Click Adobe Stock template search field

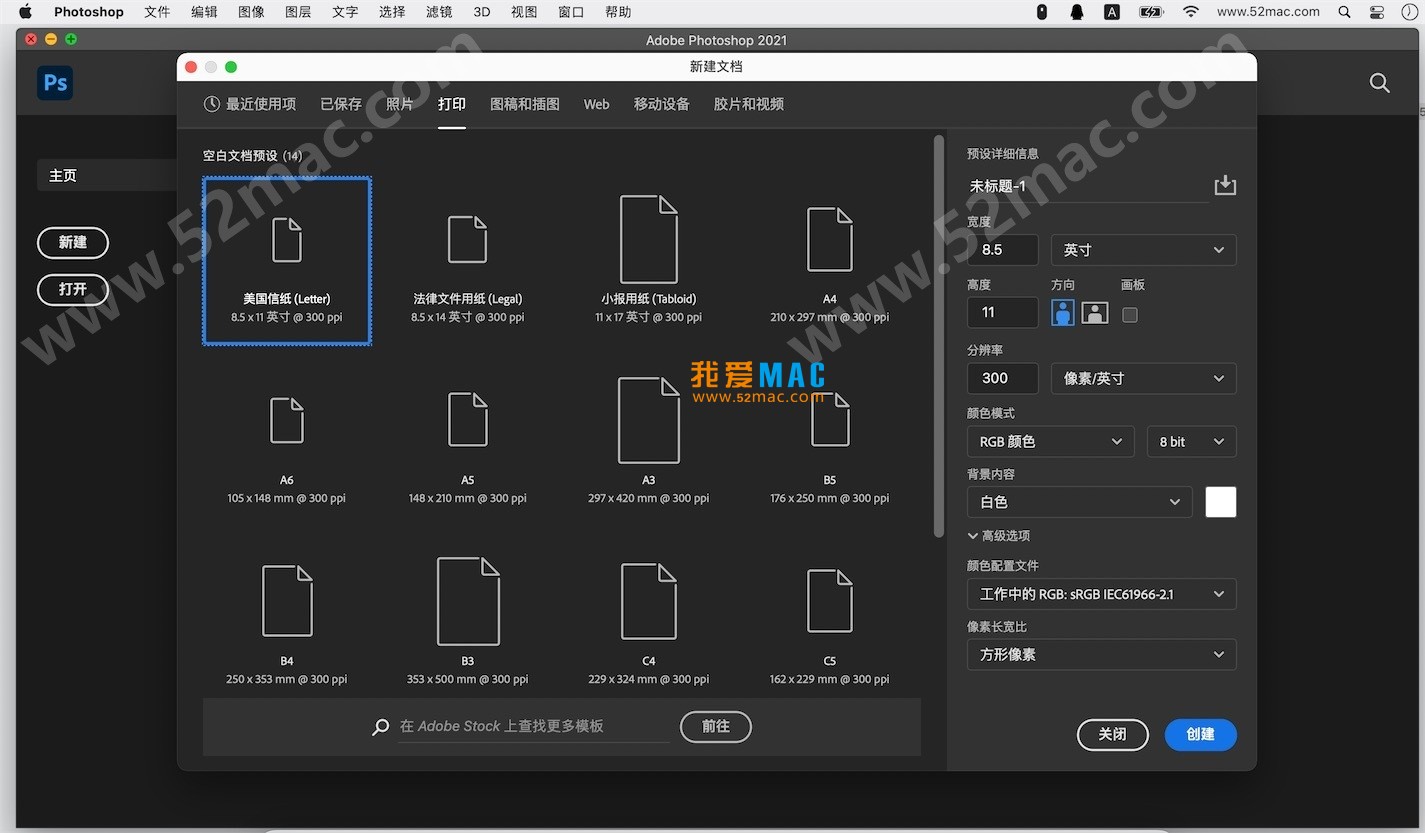click(534, 727)
